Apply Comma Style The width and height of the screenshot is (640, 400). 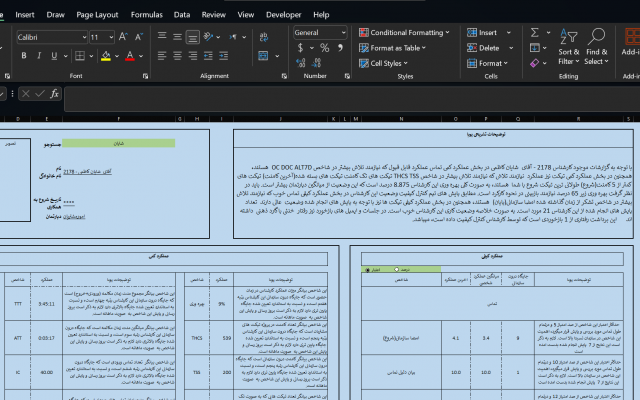340,48
